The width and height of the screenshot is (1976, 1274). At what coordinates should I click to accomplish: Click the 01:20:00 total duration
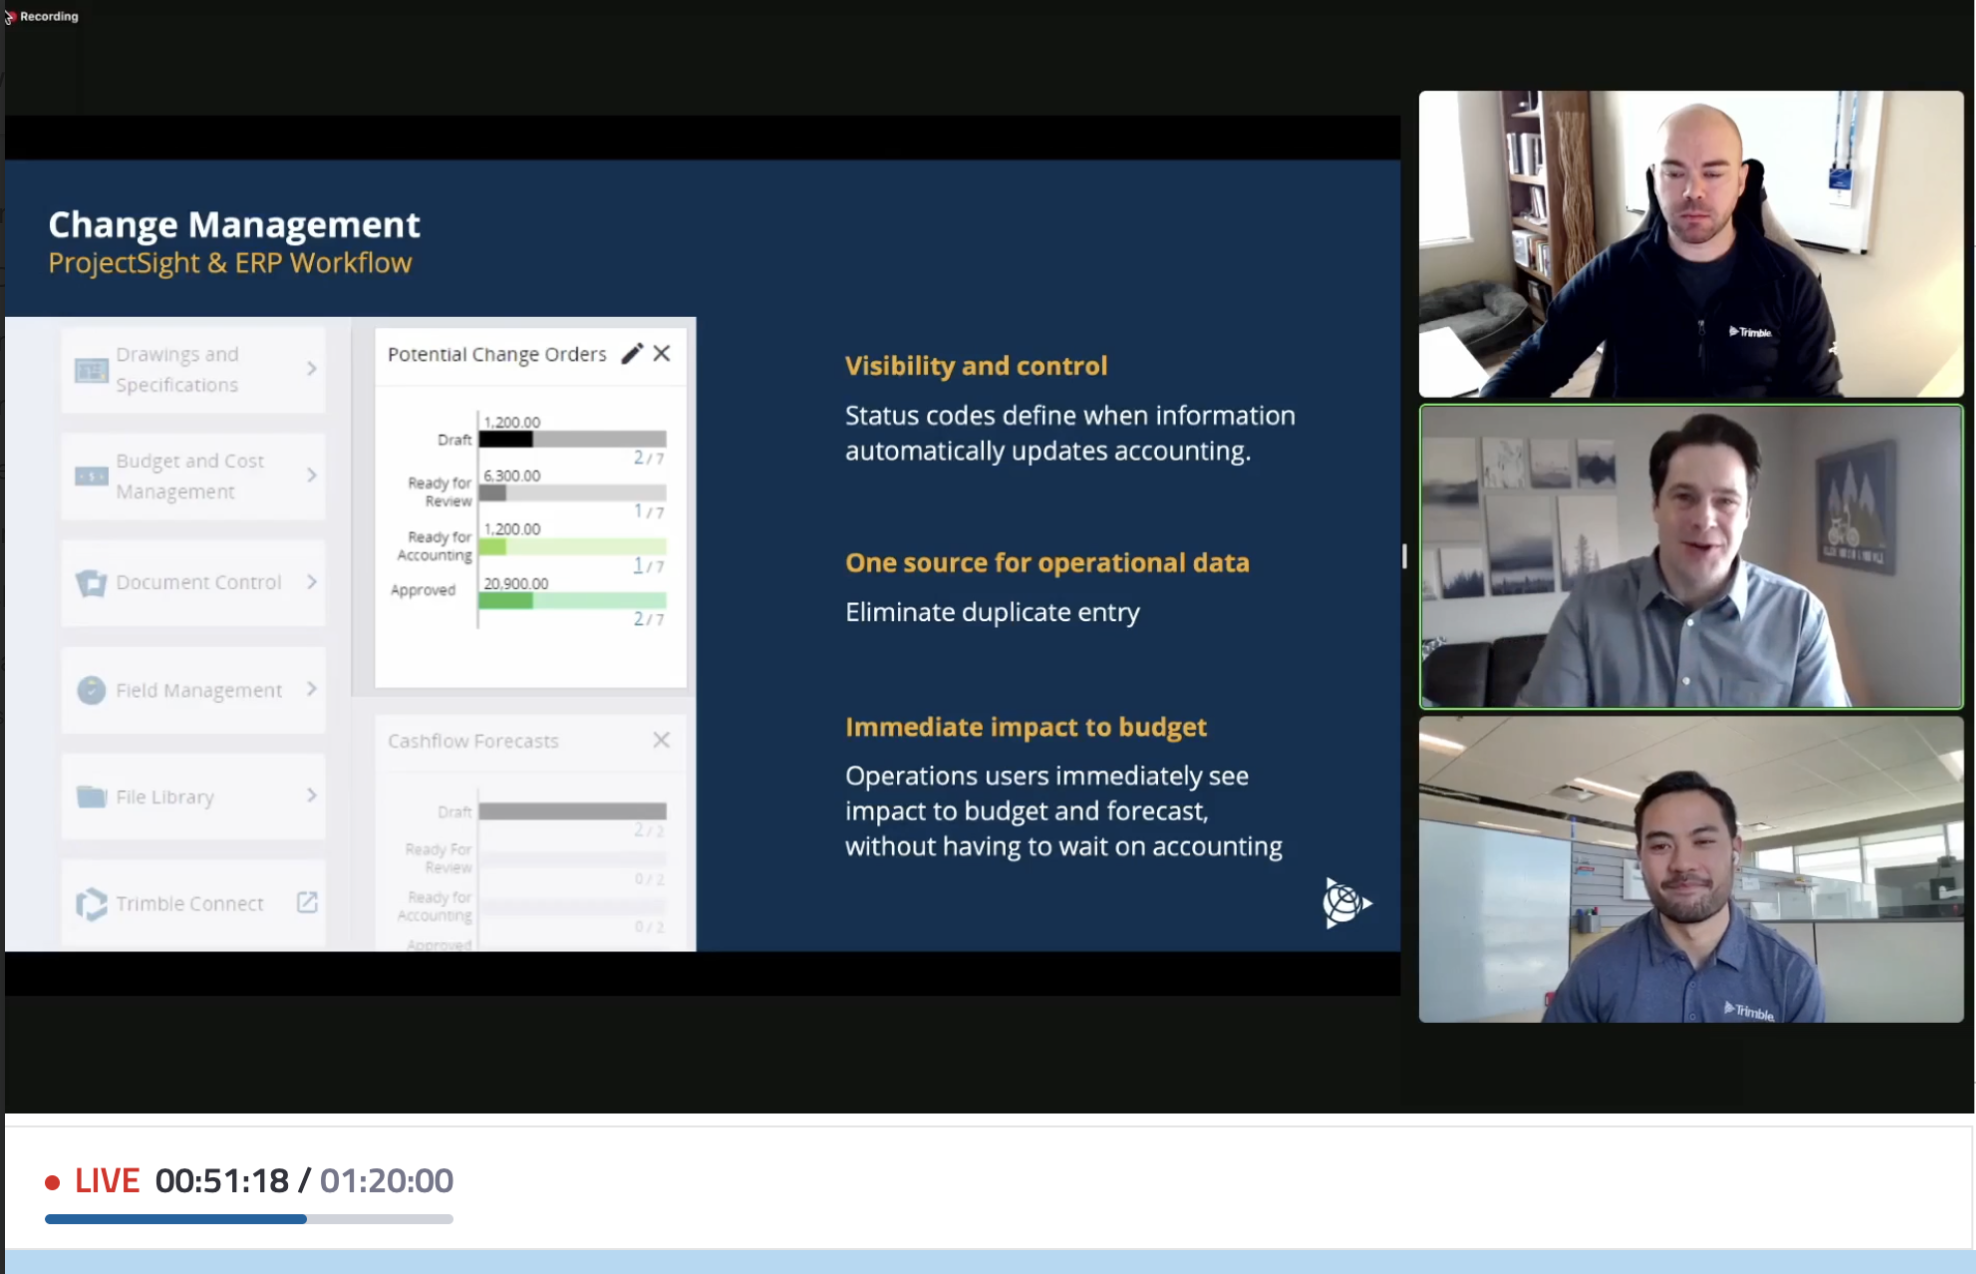(x=386, y=1181)
